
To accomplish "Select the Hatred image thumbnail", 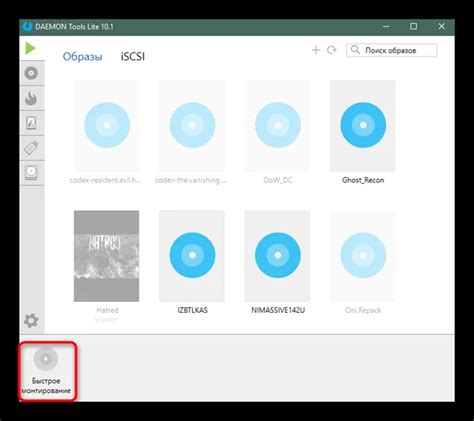I will click(x=106, y=256).
